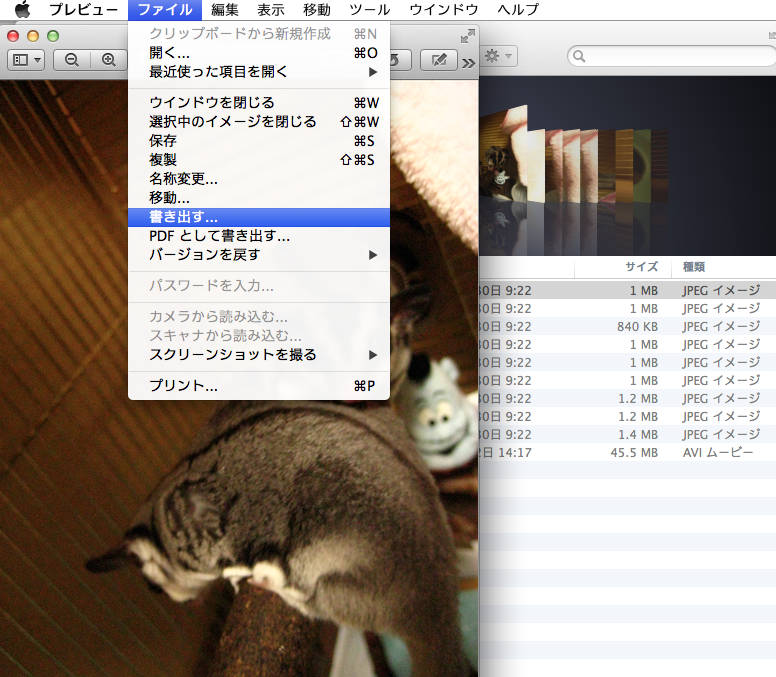Click the green zoom window button
The width and height of the screenshot is (776, 677).
pyautogui.click(x=53, y=36)
